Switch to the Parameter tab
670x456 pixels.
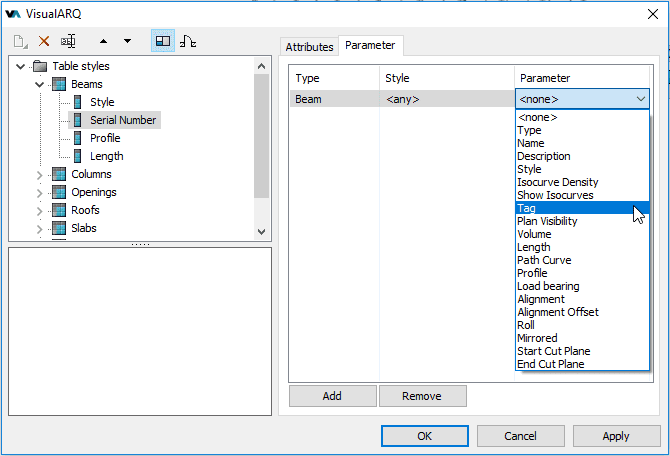(370, 45)
